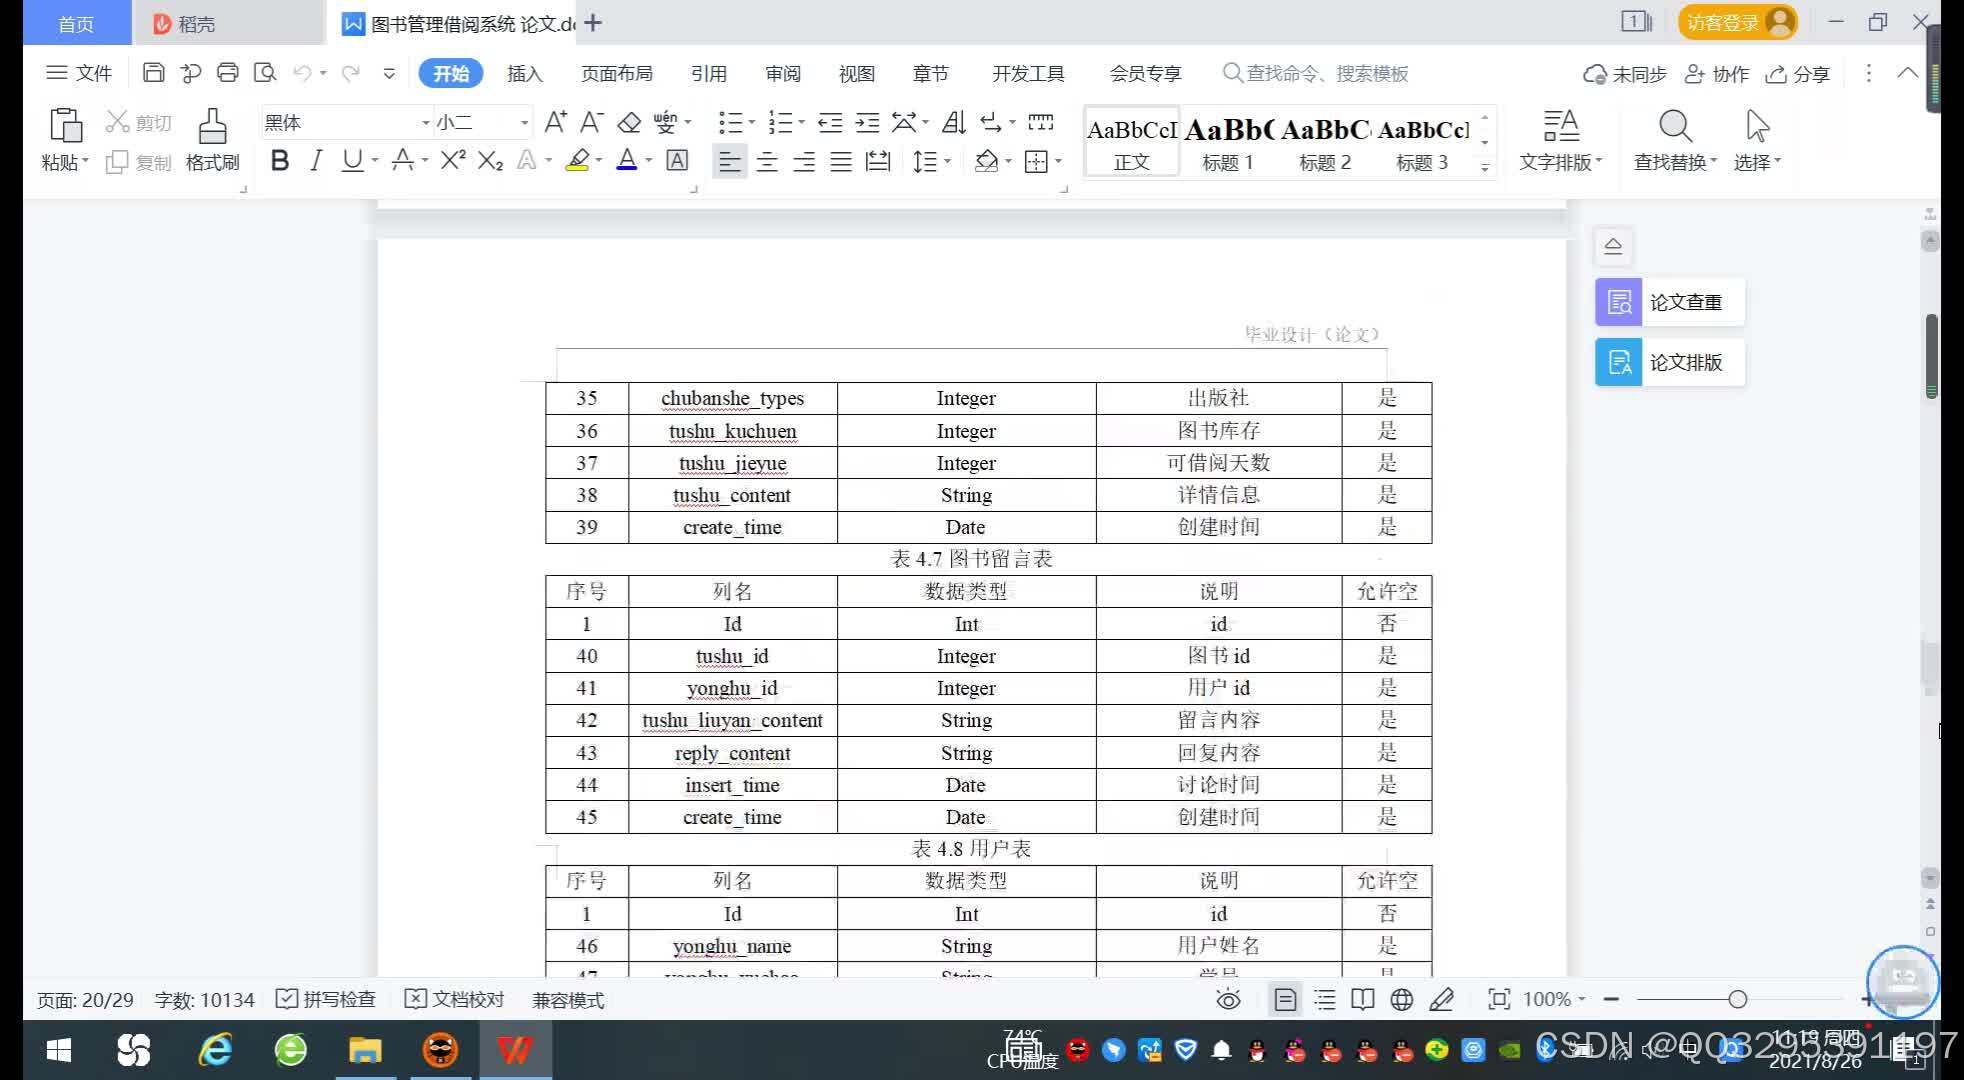1964x1080 pixels.
Task: Switch to the 插入 Insert tab
Action: [x=524, y=73]
